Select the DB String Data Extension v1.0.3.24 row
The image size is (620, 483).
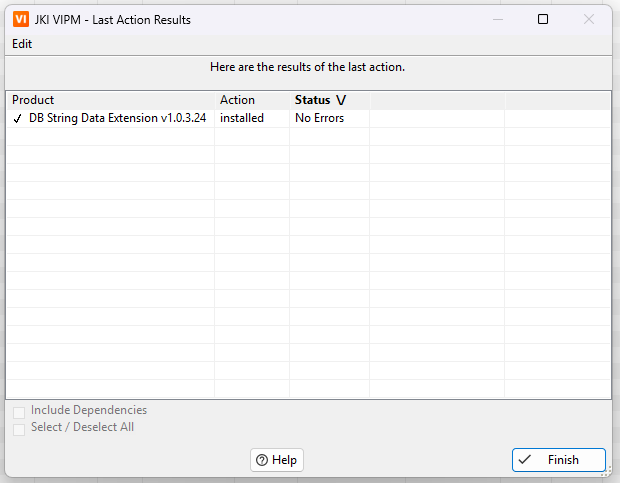point(308,118)
